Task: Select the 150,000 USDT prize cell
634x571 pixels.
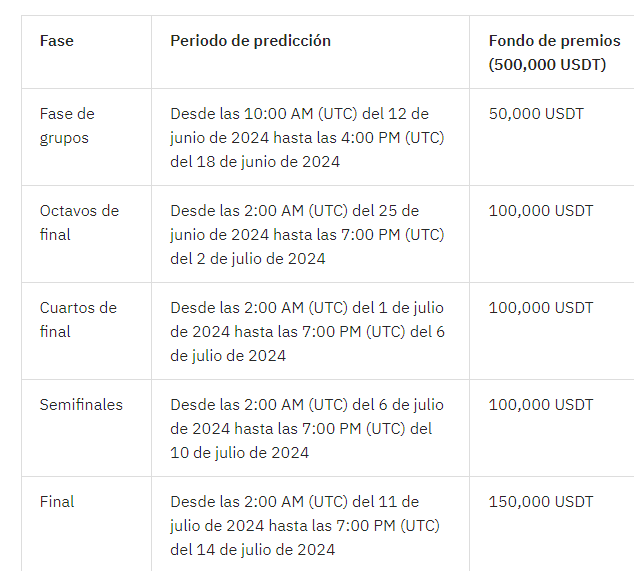Action: click(x=541, y=502)
